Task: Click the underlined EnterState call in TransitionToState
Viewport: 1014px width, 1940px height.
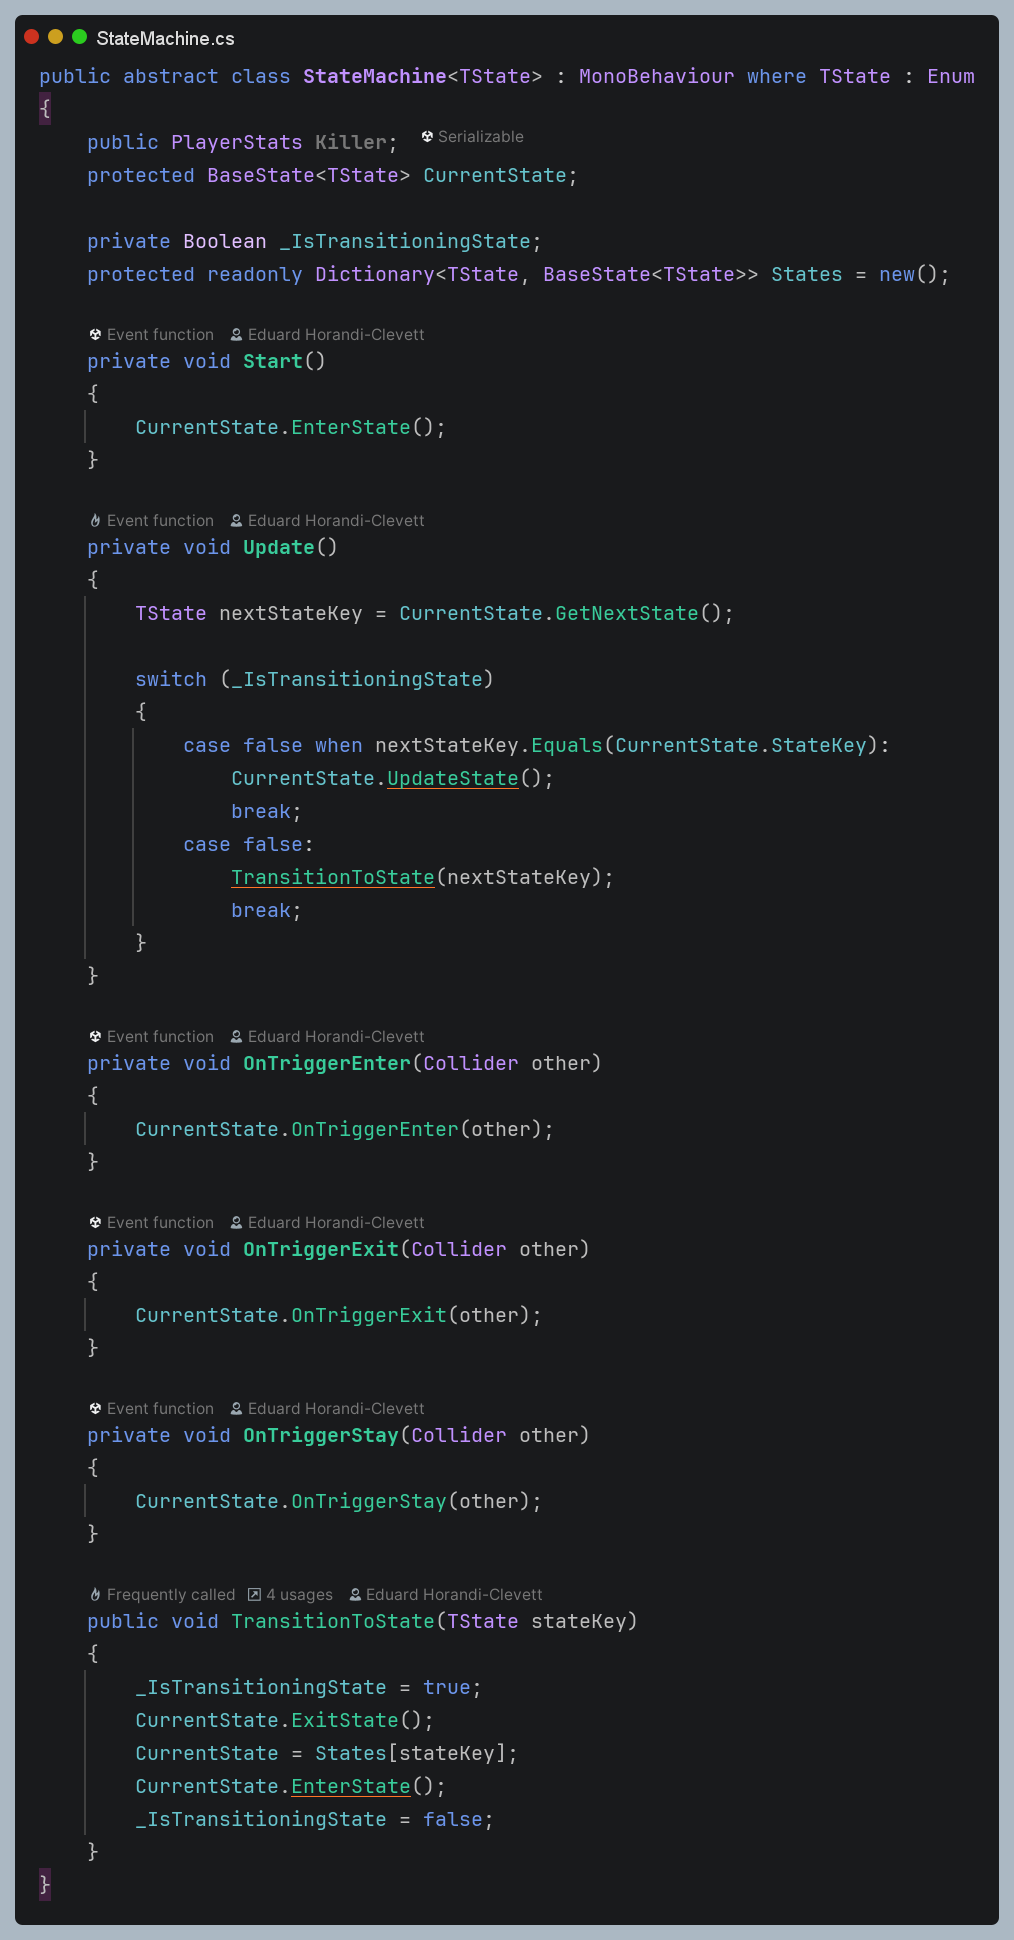Action: tap(350, 1786)
